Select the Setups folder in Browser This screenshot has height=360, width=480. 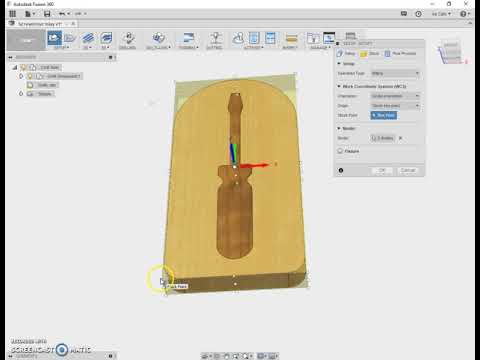(x=41, y=94)
